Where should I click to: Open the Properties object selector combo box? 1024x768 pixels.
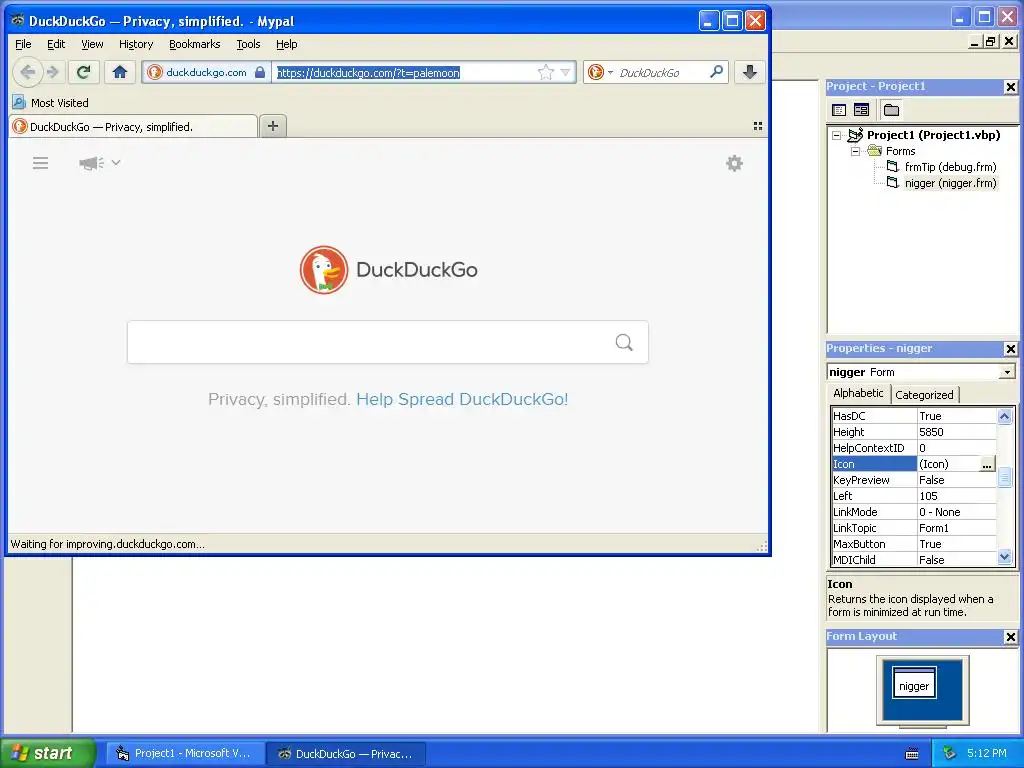(921, 372)
